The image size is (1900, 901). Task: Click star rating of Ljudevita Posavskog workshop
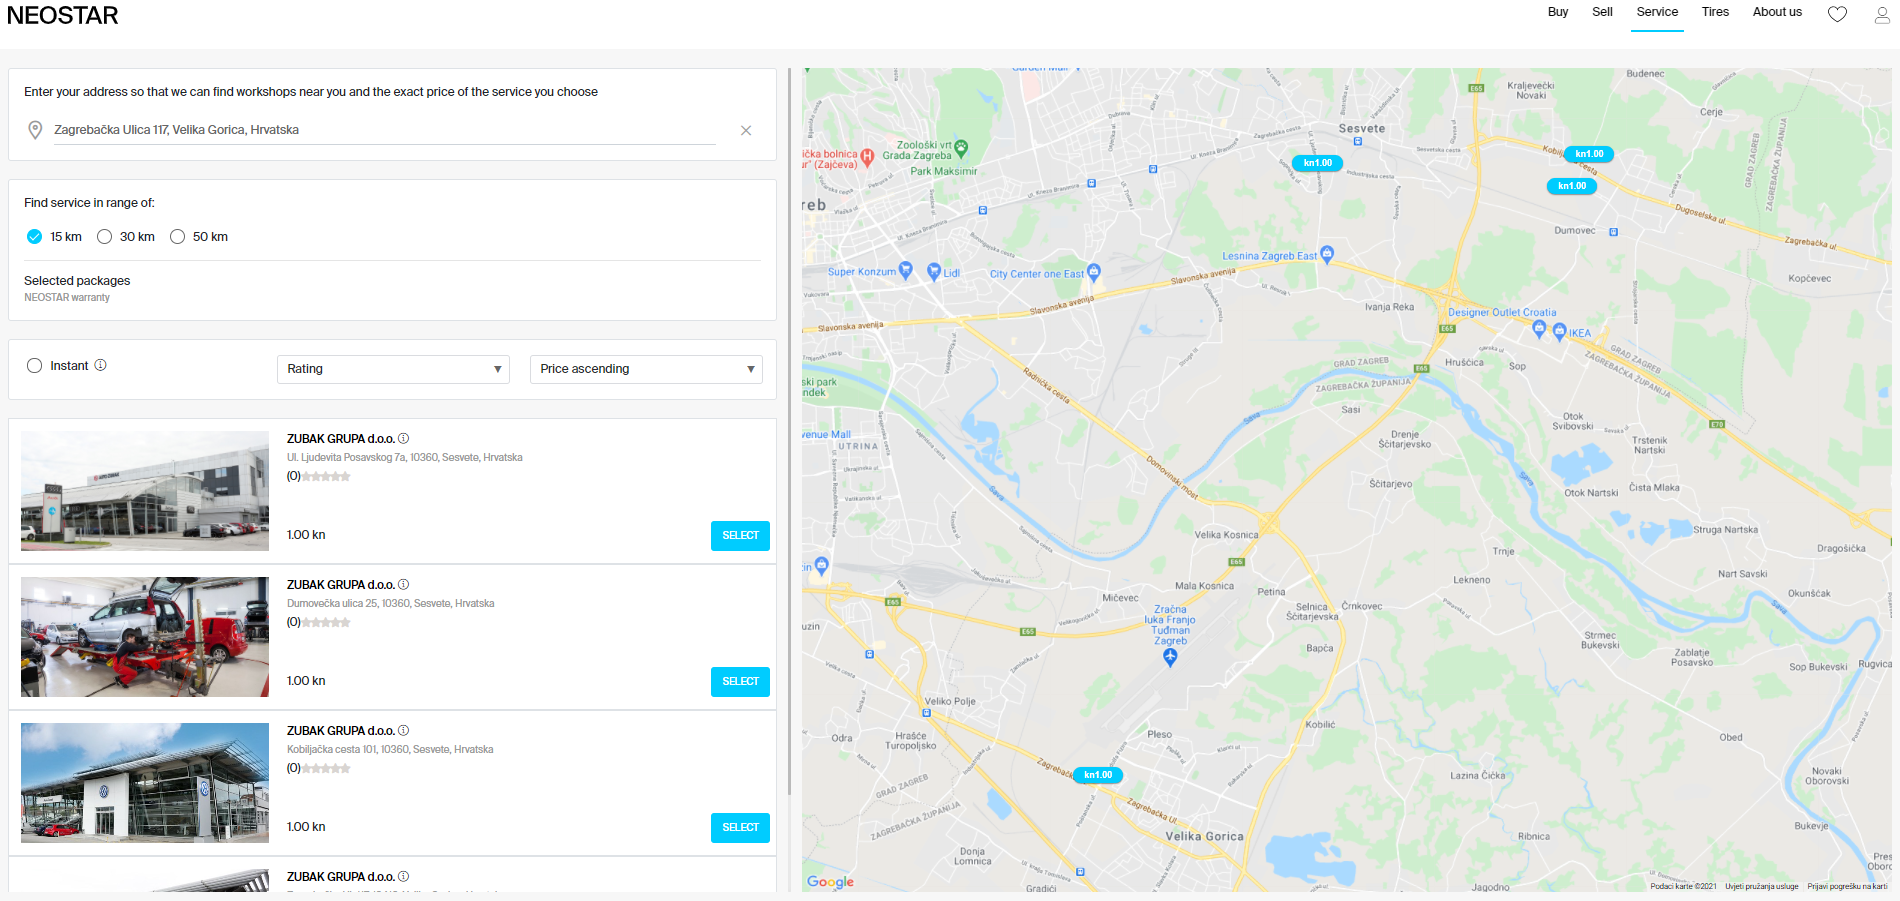[x=326, y=477]
